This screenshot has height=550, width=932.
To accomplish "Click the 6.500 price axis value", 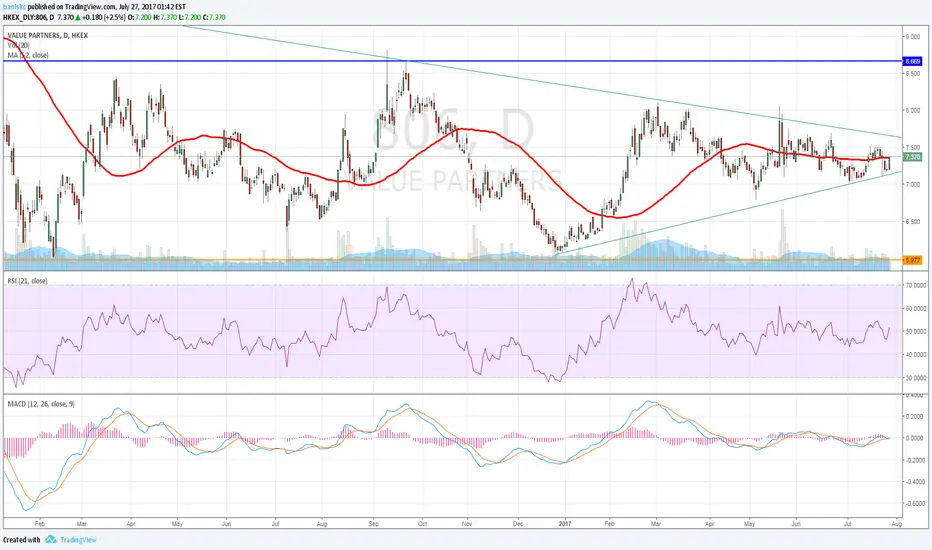I will [x=912, y=222].
